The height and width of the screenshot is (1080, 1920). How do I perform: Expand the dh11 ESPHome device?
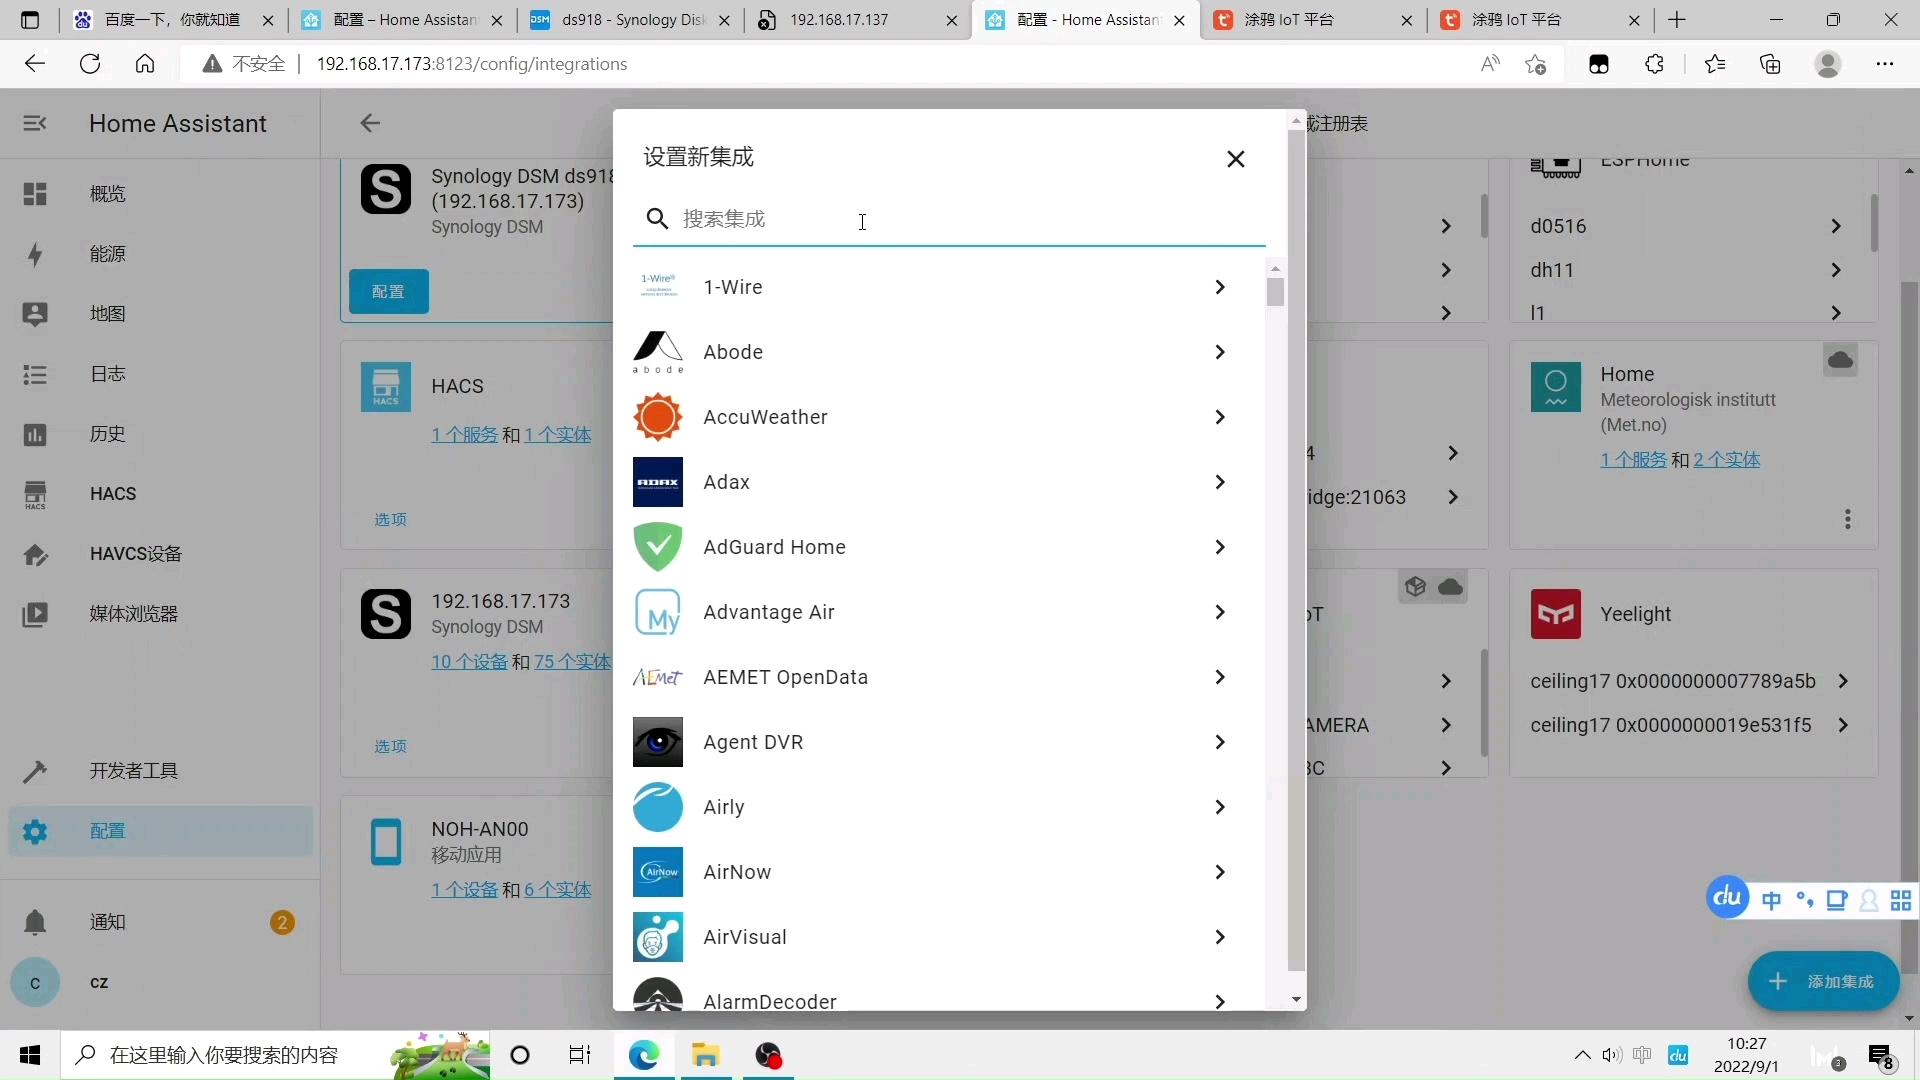pyautogui.click(x=1836, y=270)
